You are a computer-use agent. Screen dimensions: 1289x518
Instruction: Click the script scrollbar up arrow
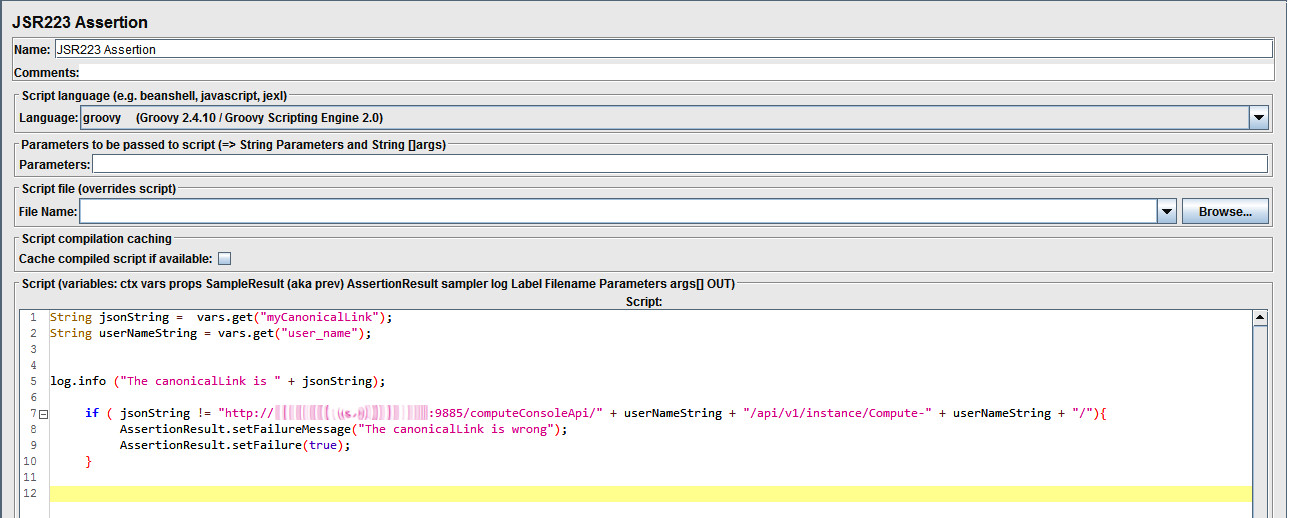pyautogui.click(x=1260, y=318)
